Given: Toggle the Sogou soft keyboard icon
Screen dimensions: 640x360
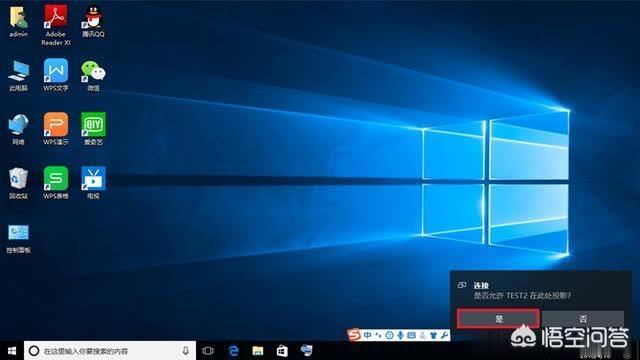Looking at the screenshot, I should (x=411, y=335).
